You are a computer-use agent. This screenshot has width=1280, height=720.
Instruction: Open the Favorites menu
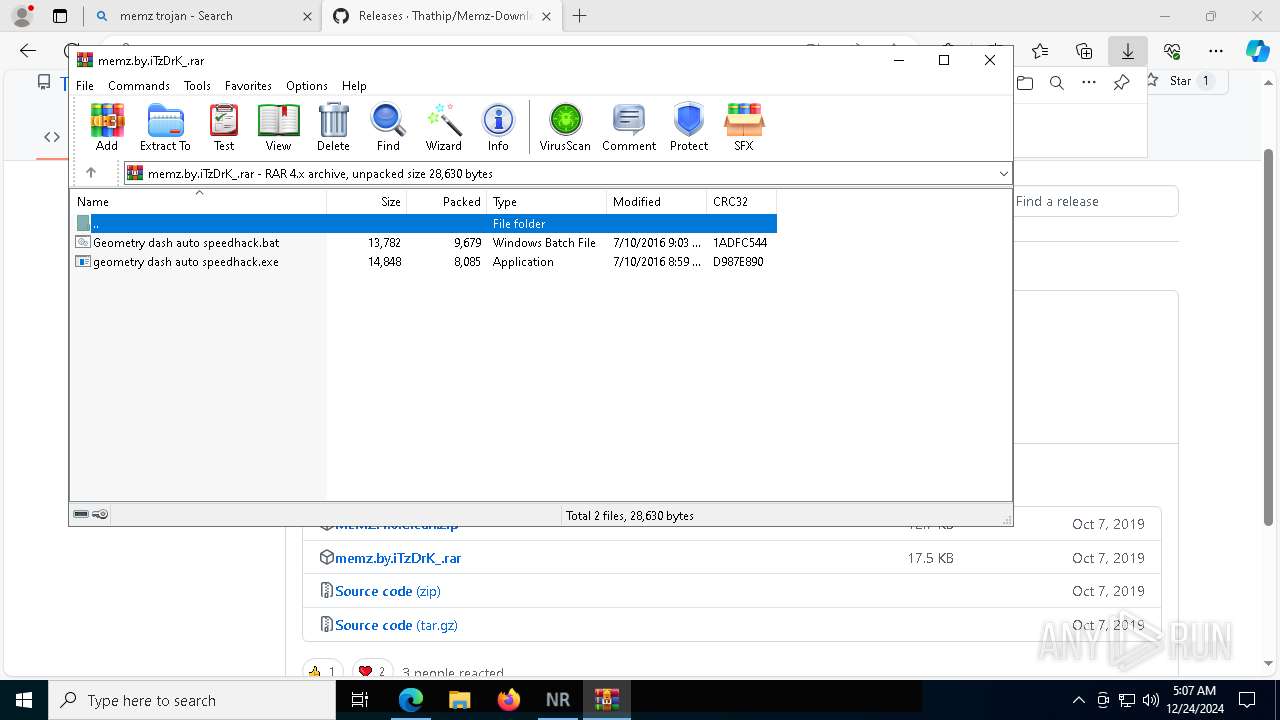coord(248,86)
